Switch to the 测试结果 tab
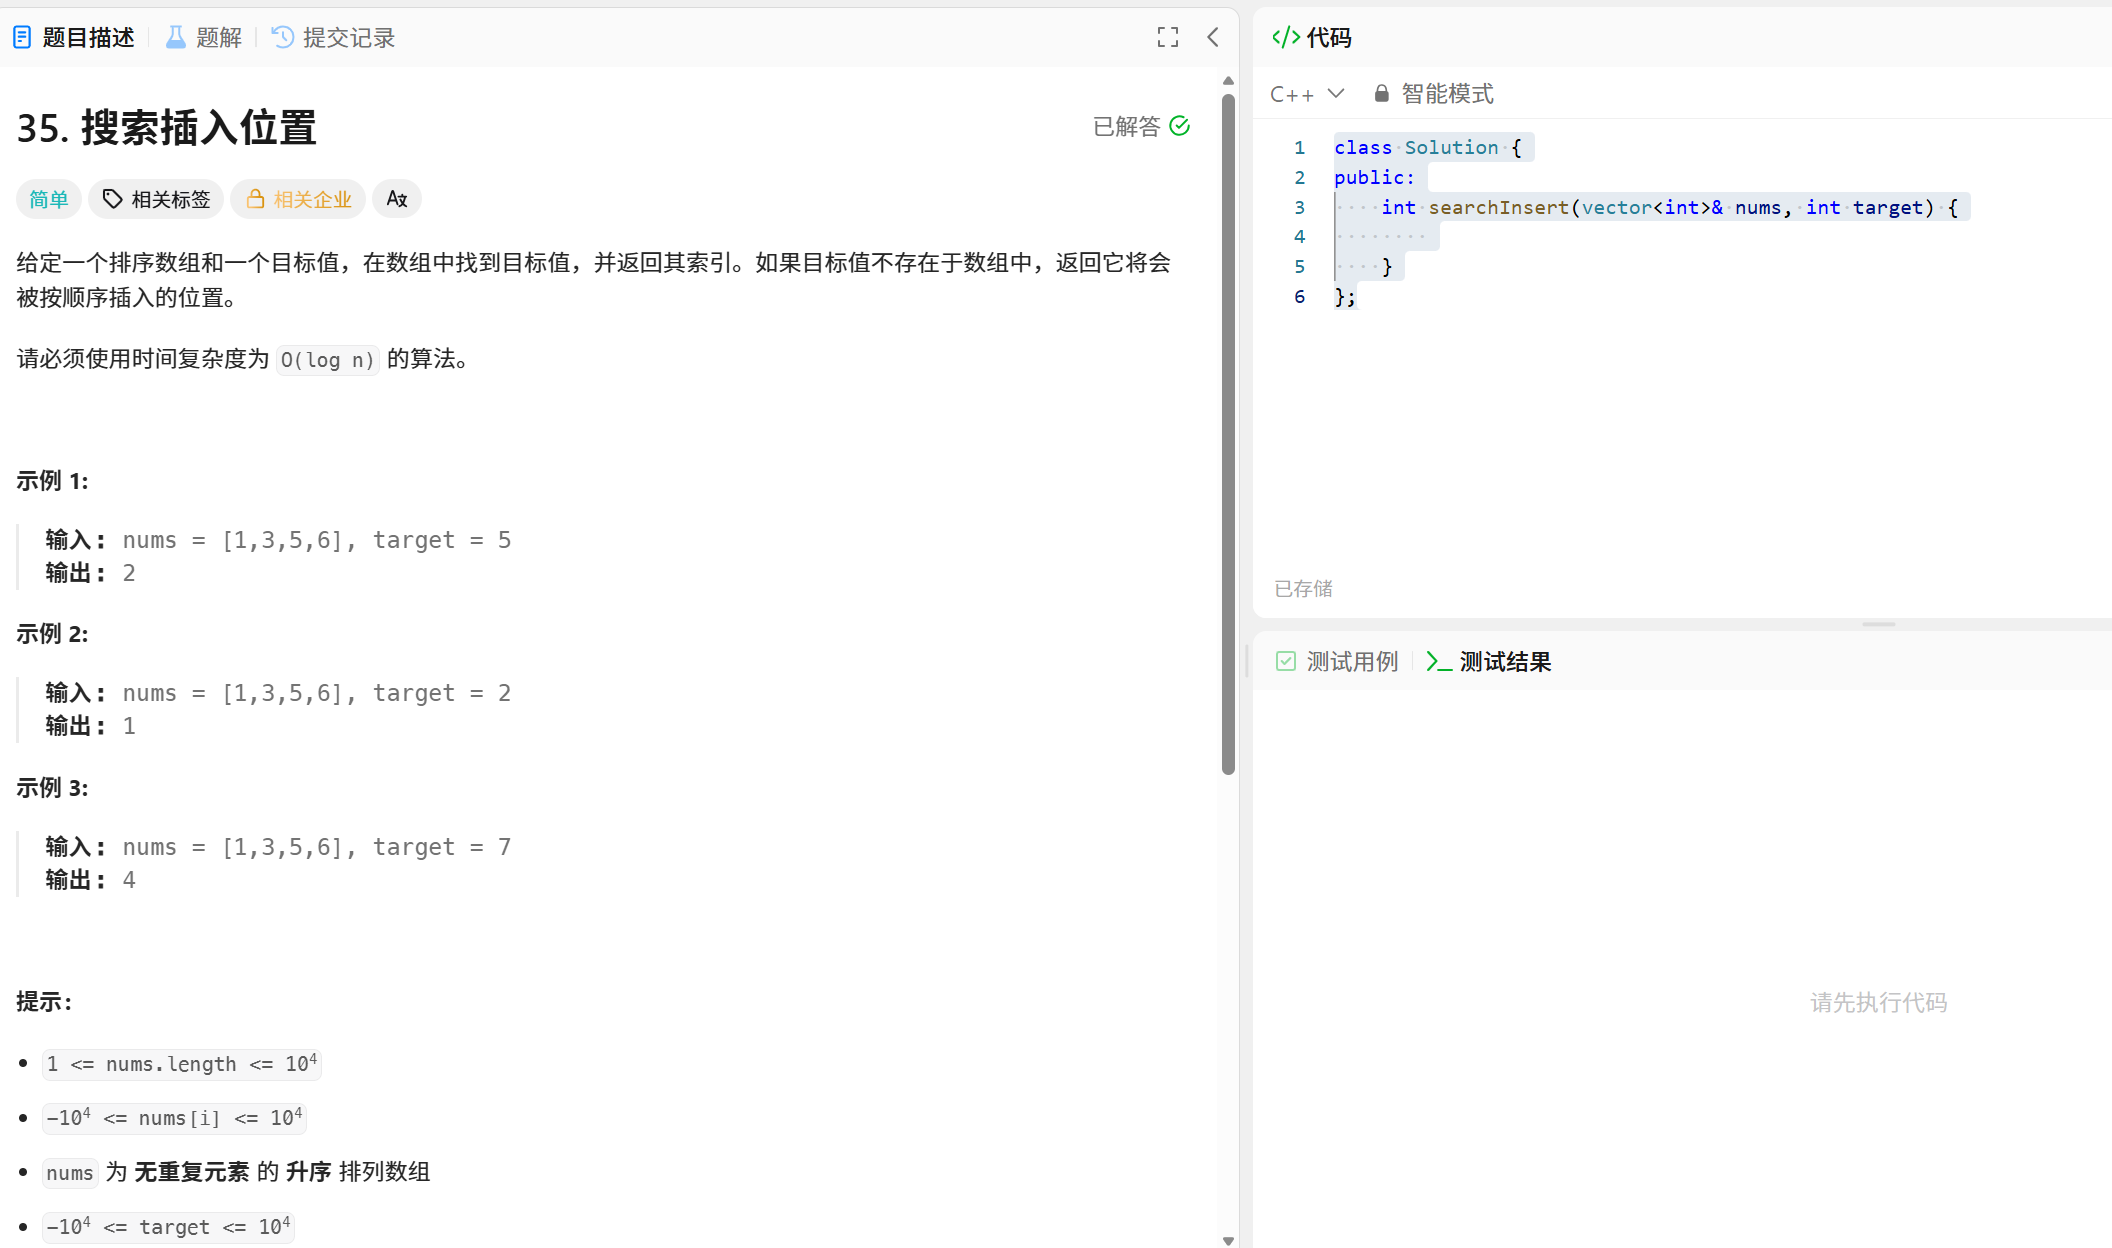 pyautogui.click(x=1489, y=661)
